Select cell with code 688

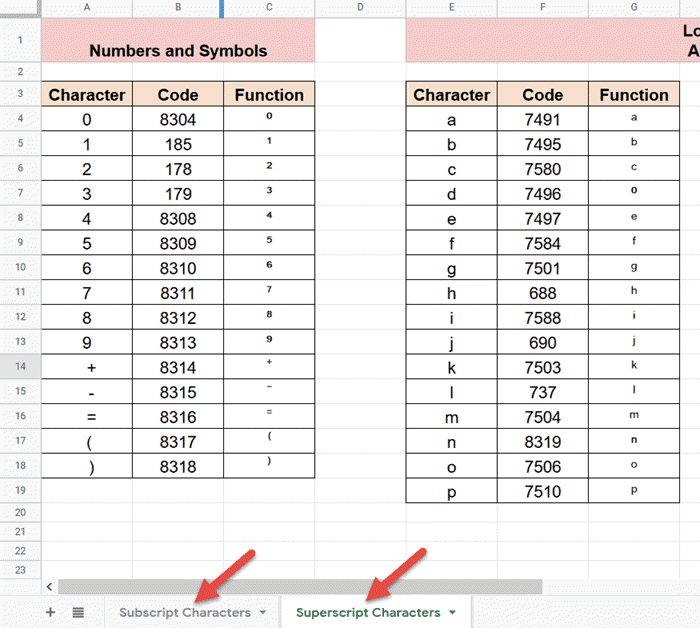[542, 292]
